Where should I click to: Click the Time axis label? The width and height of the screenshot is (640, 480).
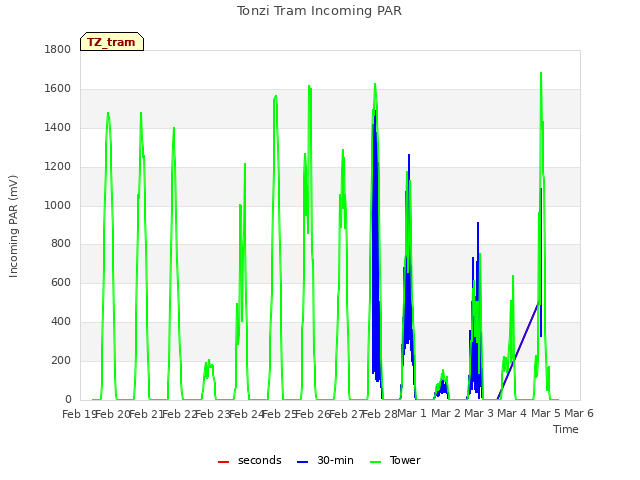[566, 429]
